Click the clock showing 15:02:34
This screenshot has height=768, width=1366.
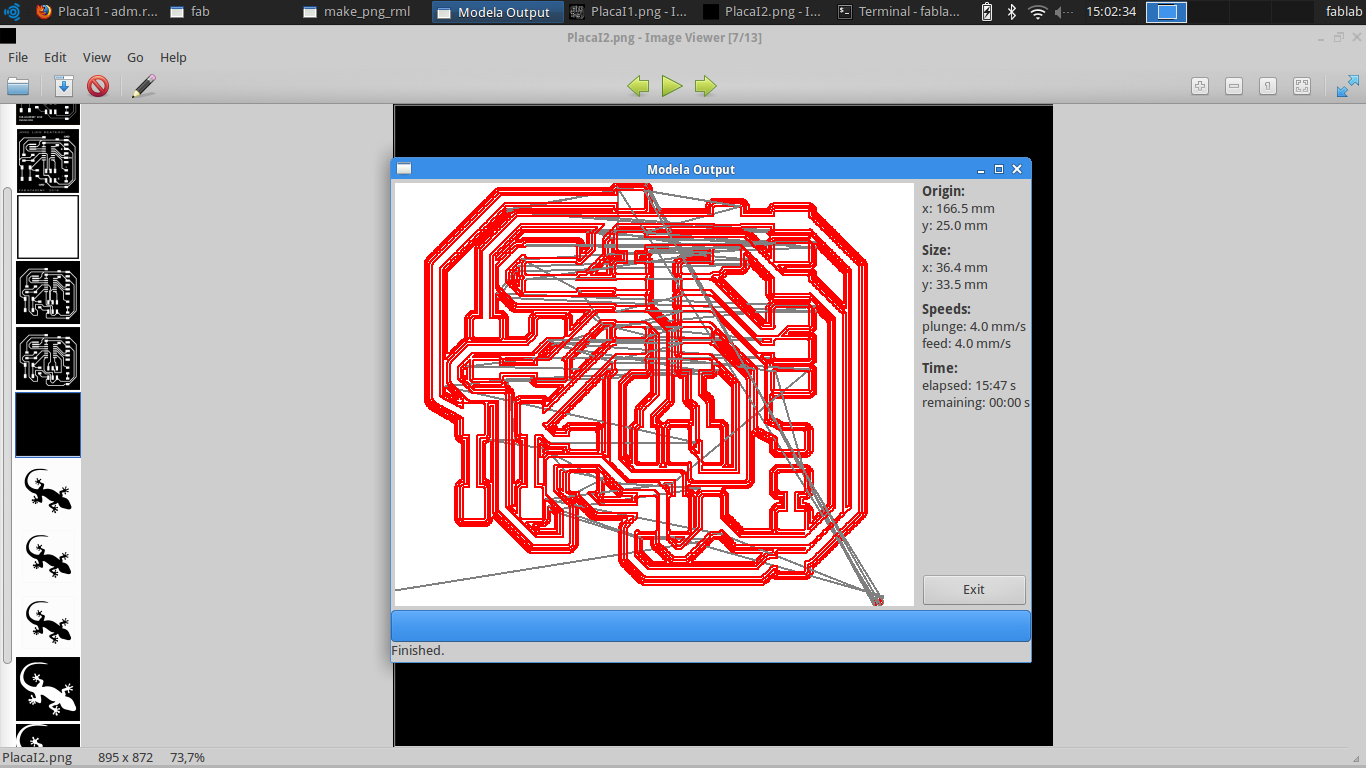click(1111, 12)
